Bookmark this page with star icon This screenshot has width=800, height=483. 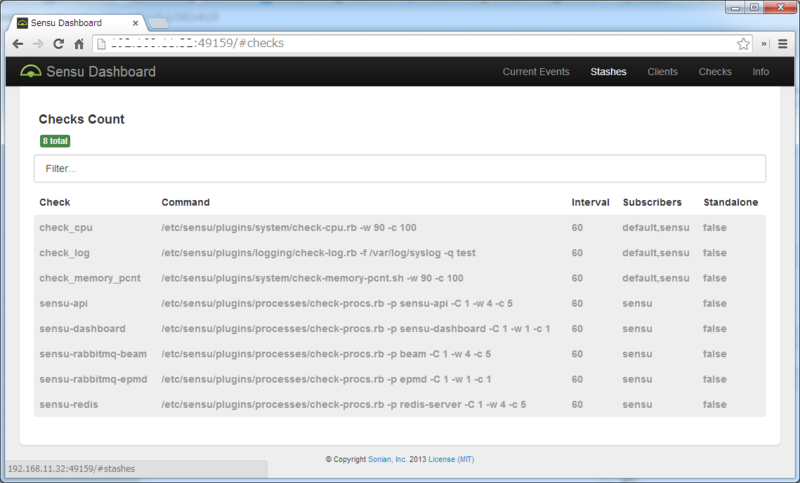tap(743, 44)
